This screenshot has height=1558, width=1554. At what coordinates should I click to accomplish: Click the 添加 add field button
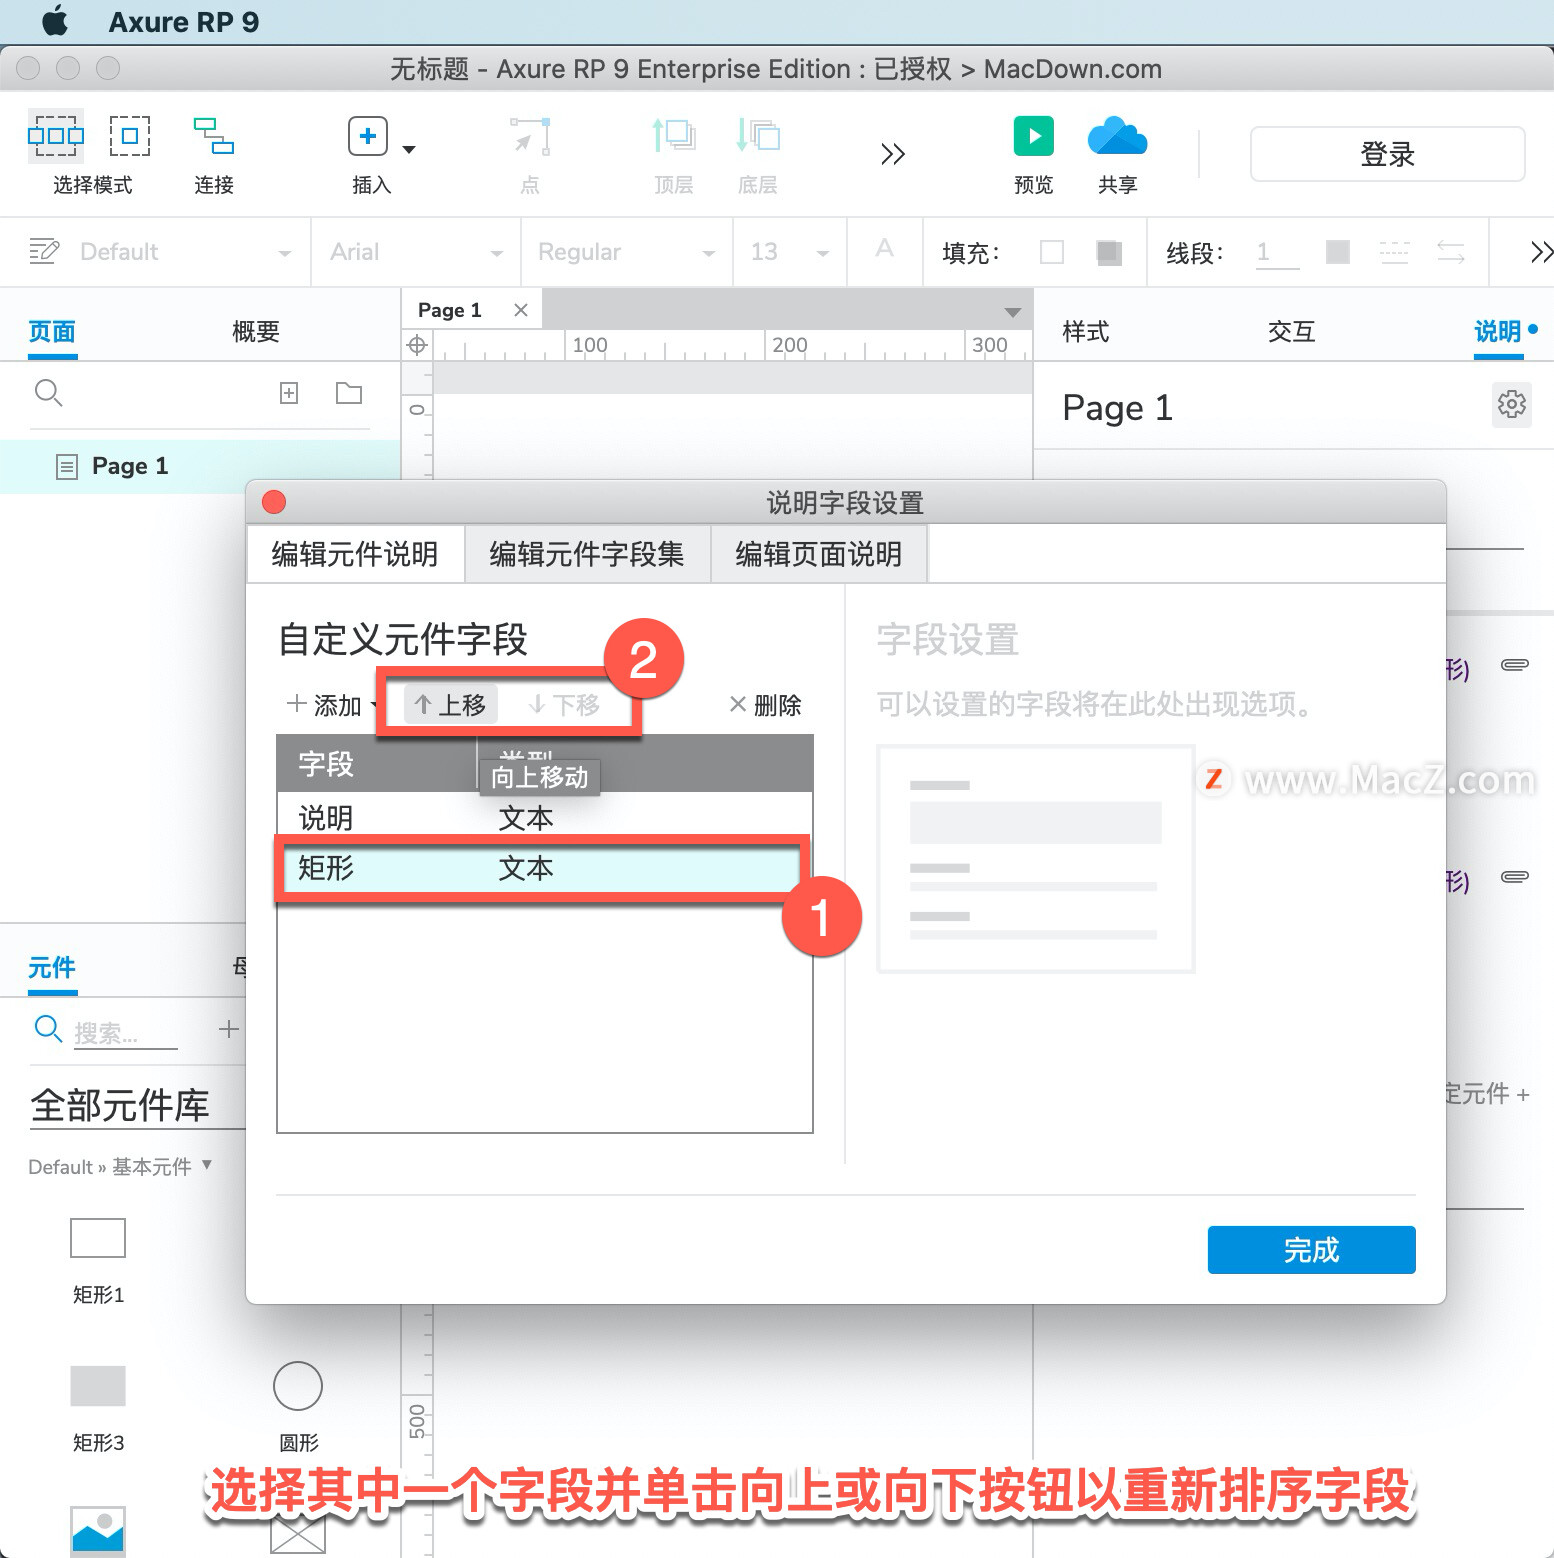(324, 705)
